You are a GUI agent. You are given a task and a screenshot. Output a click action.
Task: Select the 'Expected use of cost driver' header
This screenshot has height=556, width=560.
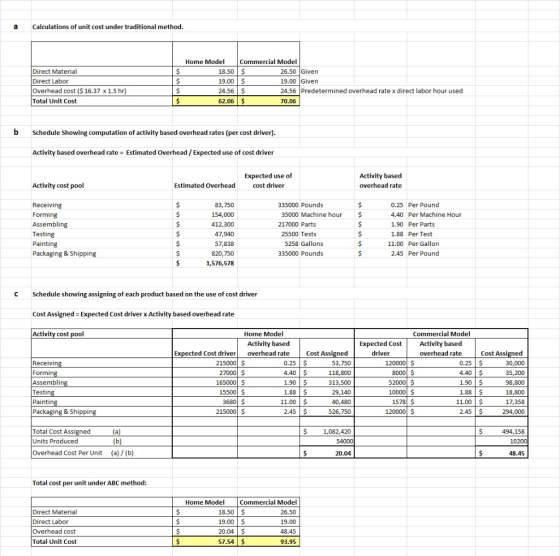point(268,181)
